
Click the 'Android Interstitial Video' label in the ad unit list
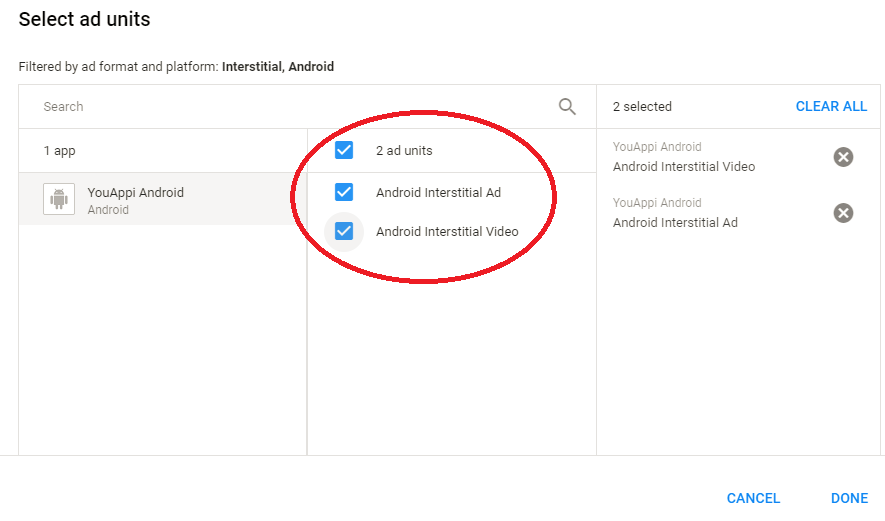447,231
